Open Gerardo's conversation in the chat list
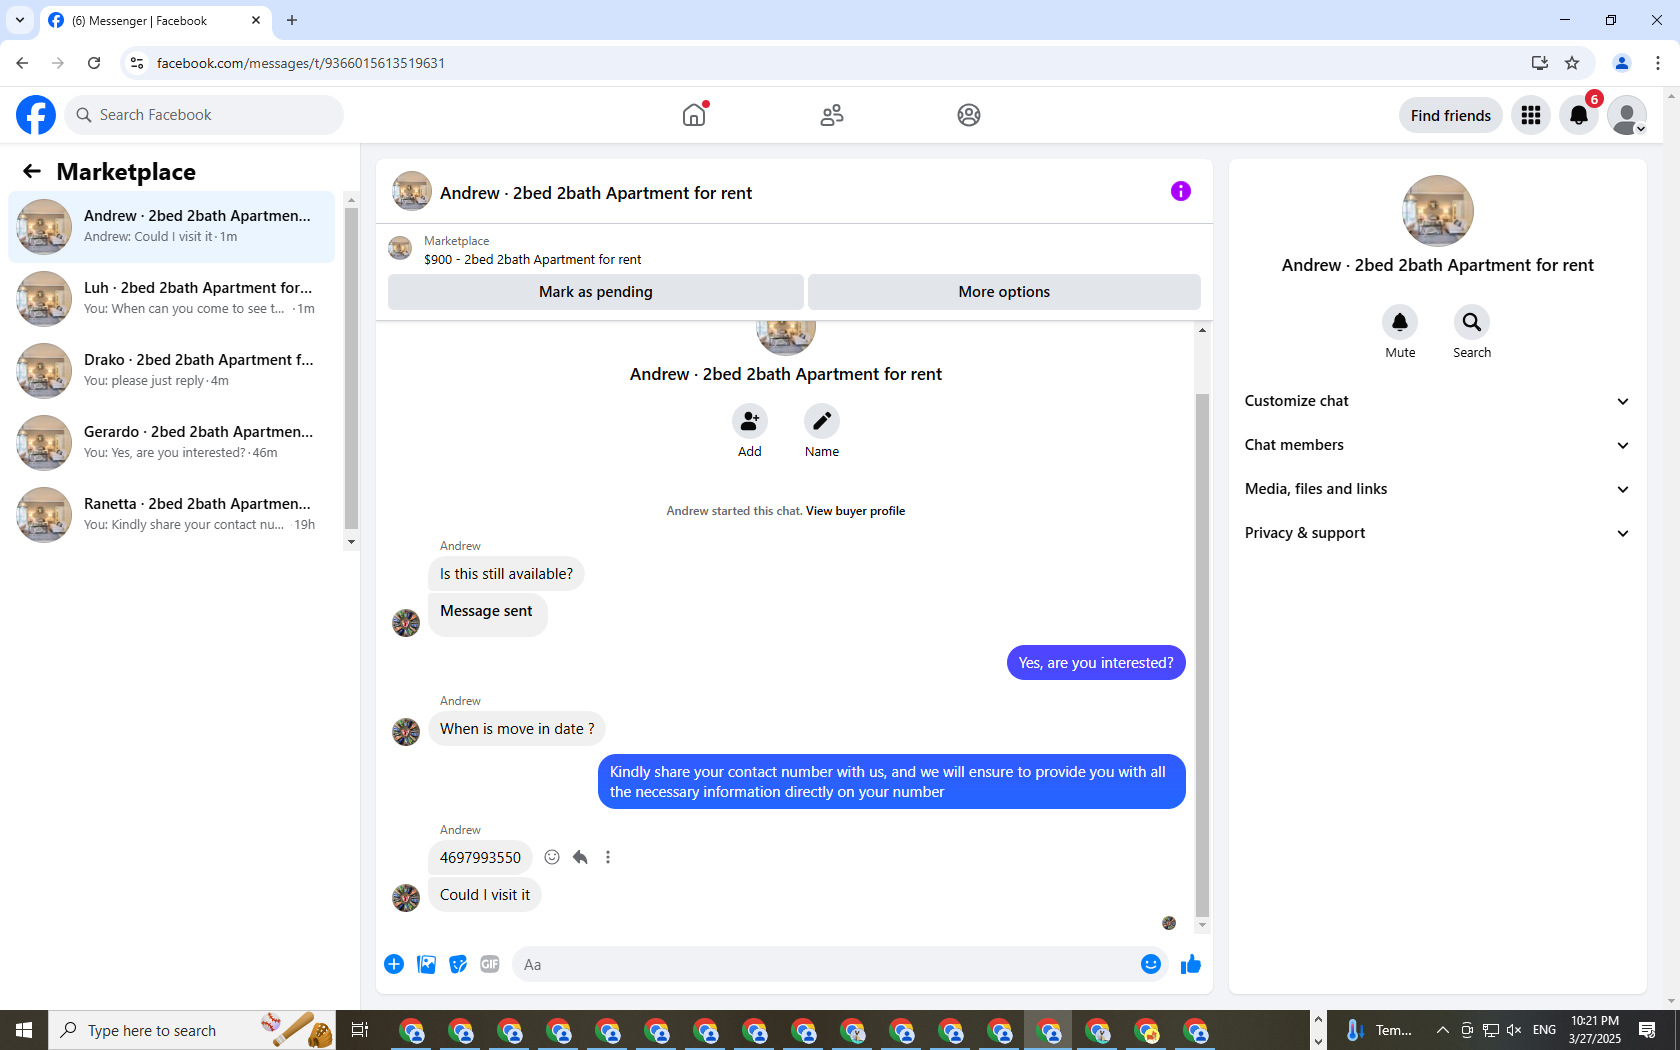The height and width of the screenshot is (1050, 1680). tap(172, 443)
